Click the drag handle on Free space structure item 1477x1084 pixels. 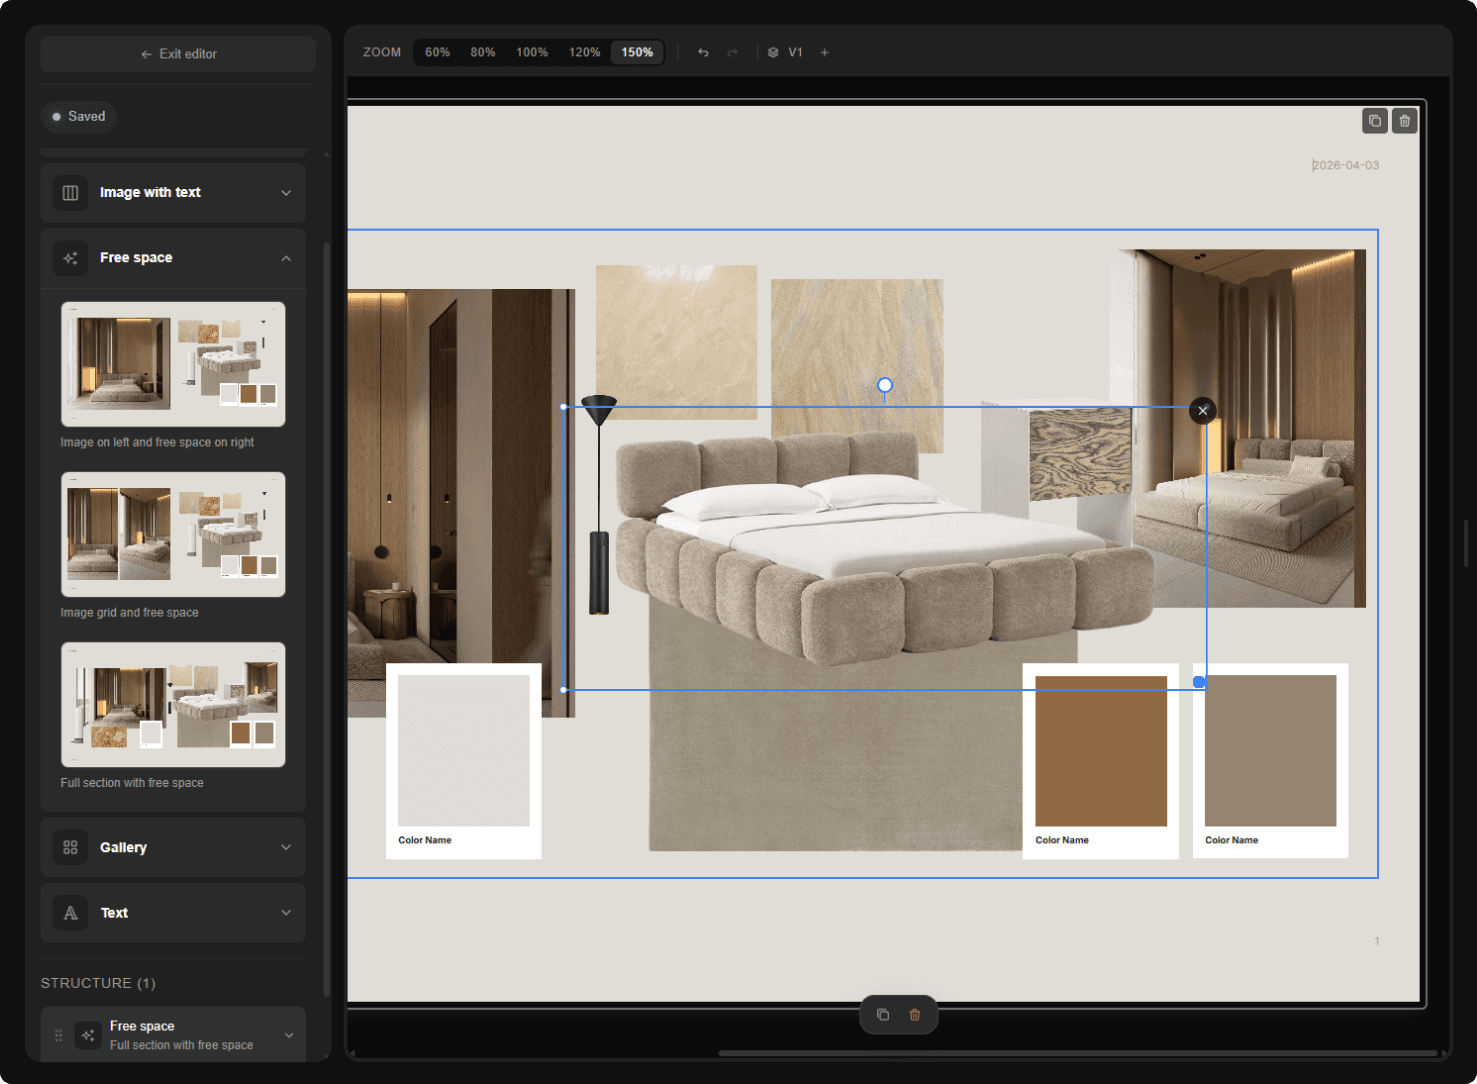pos(58,1035)
